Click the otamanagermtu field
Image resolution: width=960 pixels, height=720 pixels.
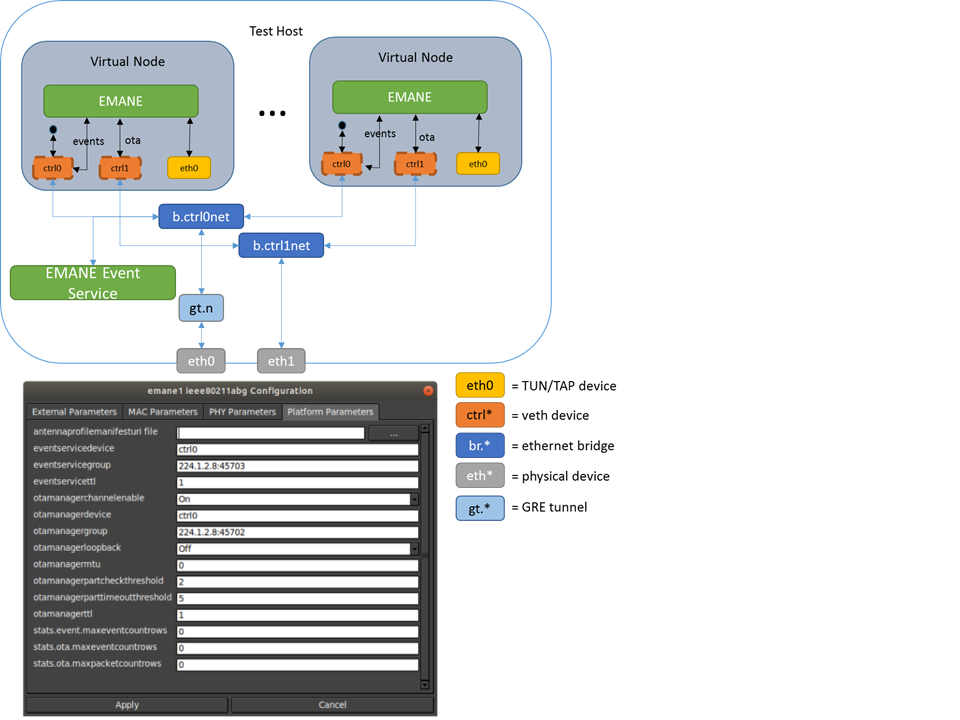tap(298, 565)
